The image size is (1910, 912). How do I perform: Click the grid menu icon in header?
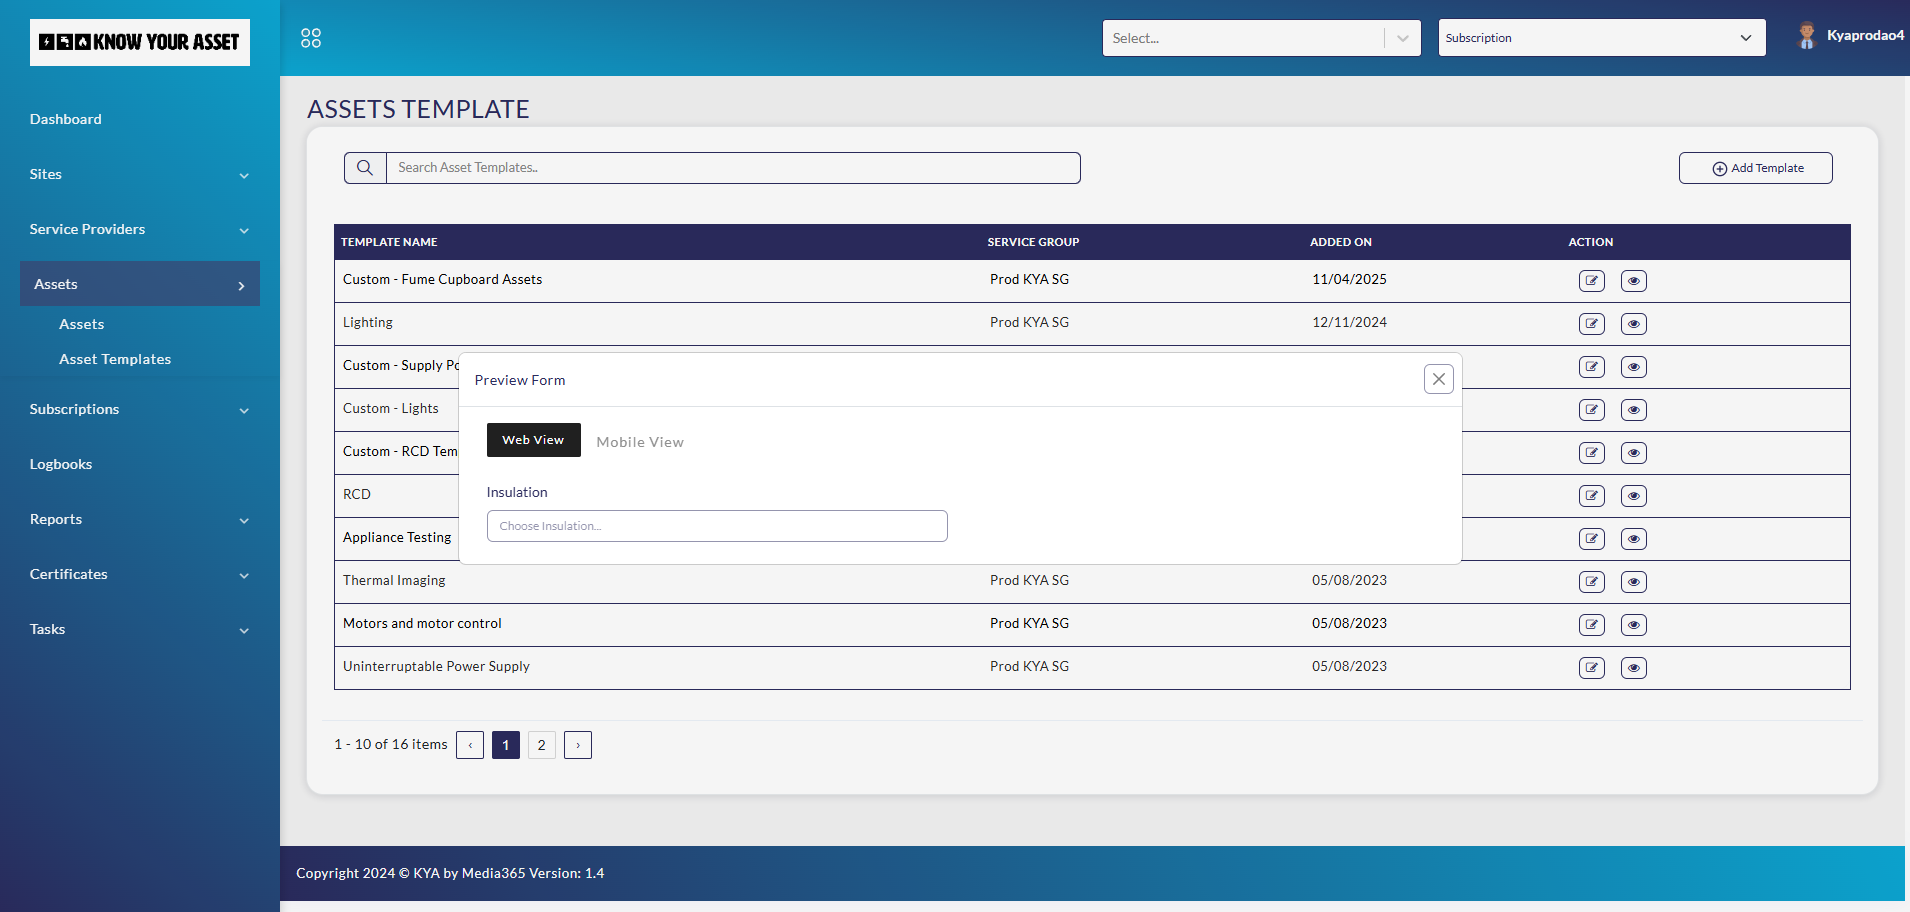tap(311, 38)
